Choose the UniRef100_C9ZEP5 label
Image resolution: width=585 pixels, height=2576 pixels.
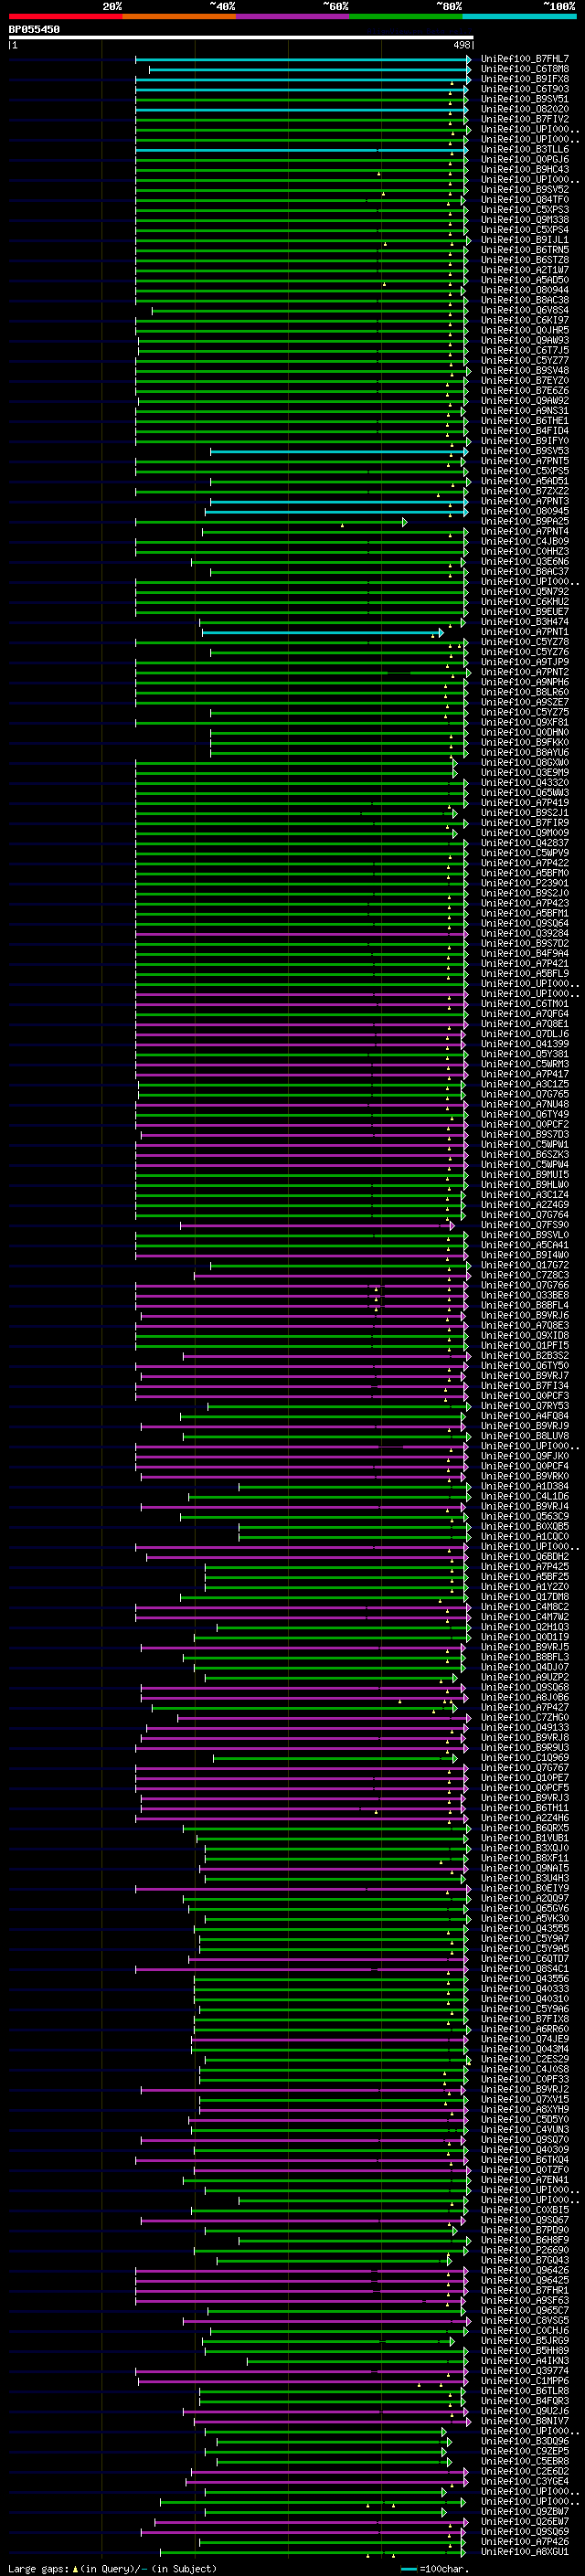(x=524, y=2451)
